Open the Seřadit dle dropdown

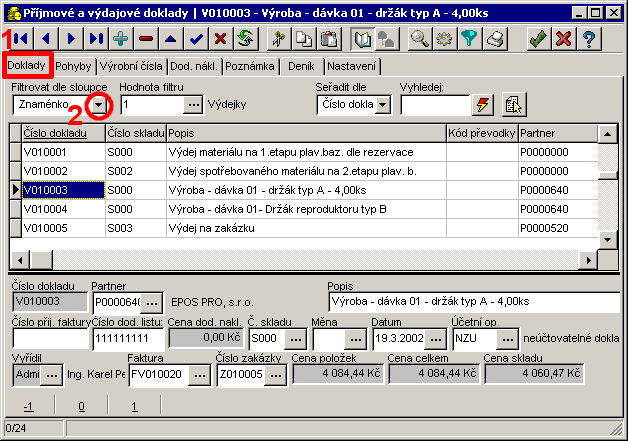(382, 105)
